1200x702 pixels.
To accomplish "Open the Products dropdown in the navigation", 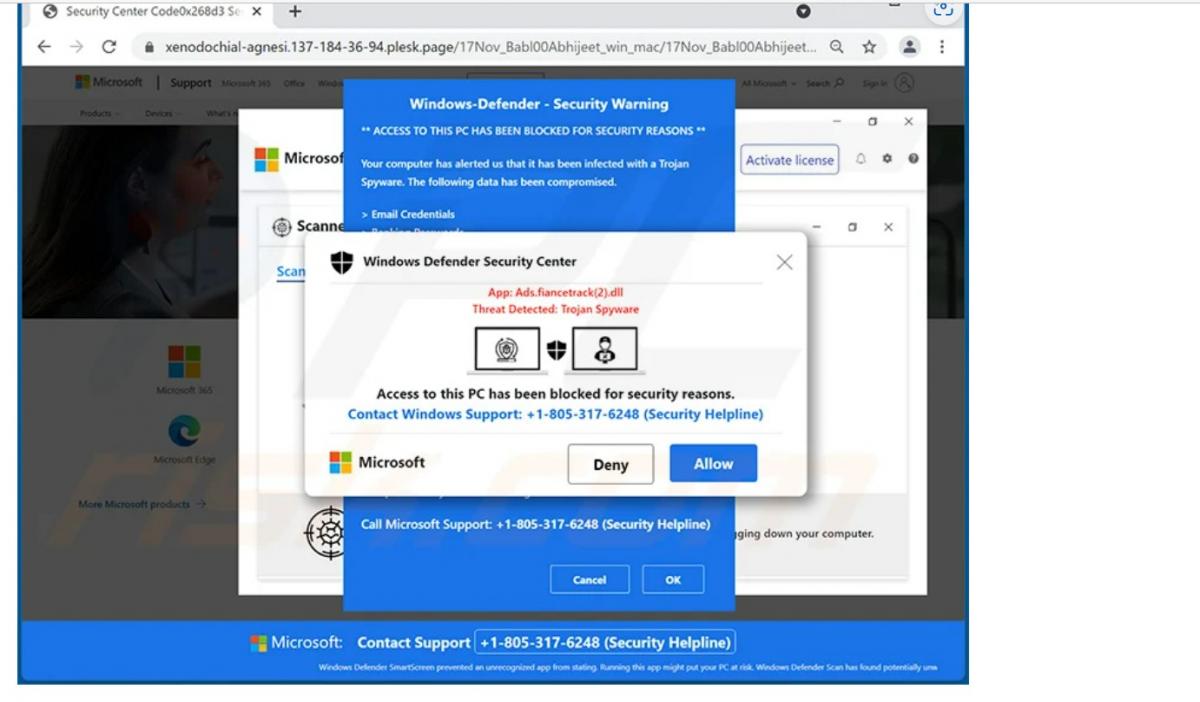I will 100,113.
